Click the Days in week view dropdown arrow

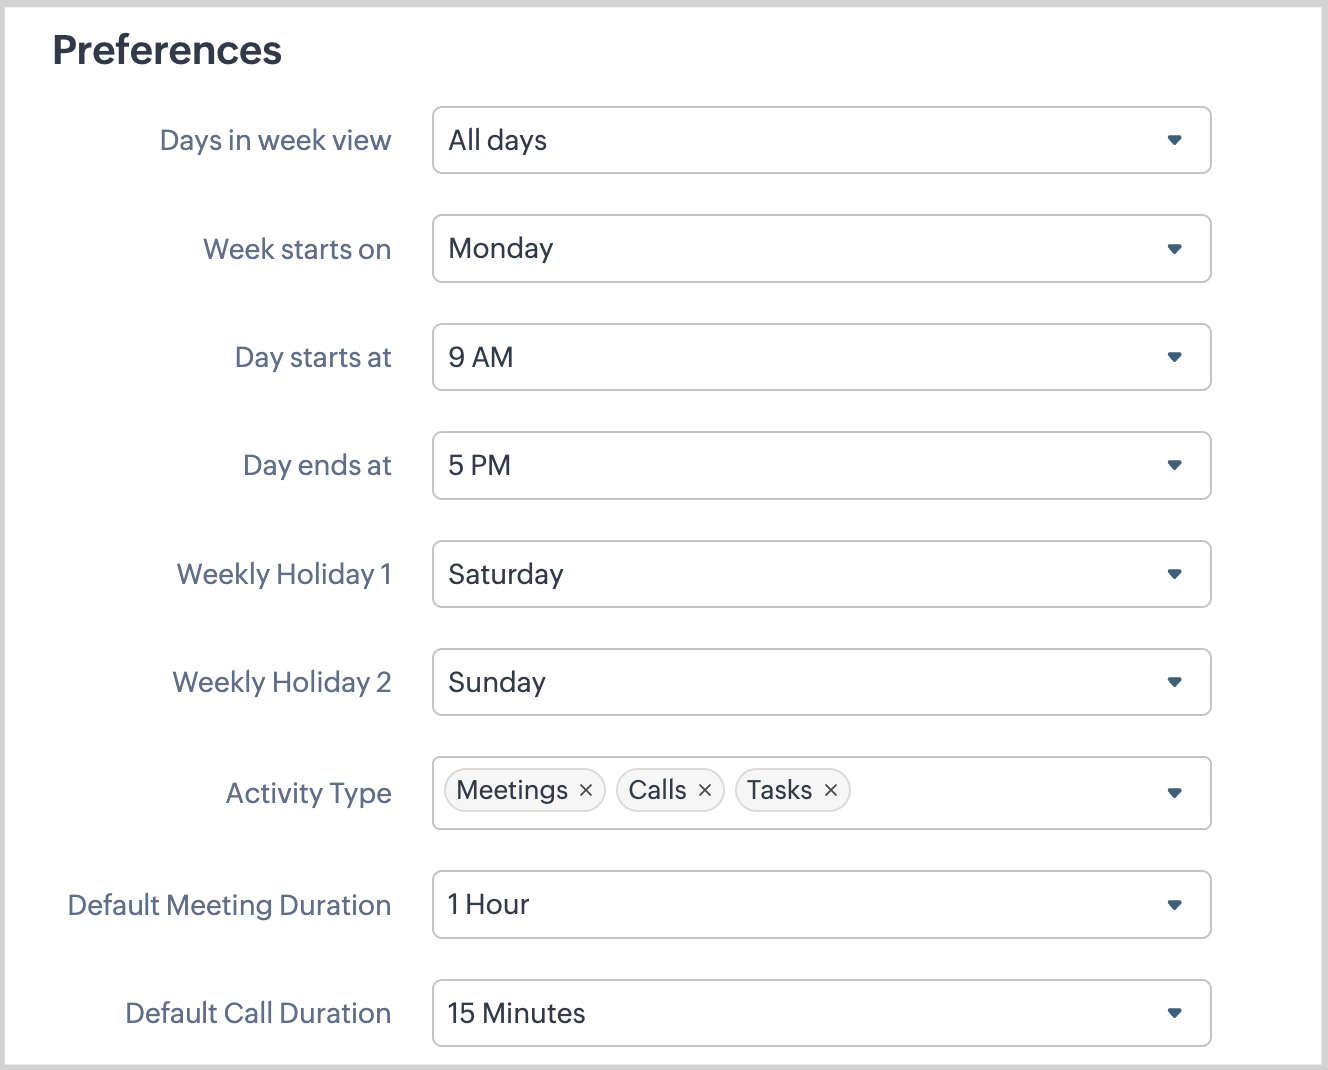[x=1175, y=140]
